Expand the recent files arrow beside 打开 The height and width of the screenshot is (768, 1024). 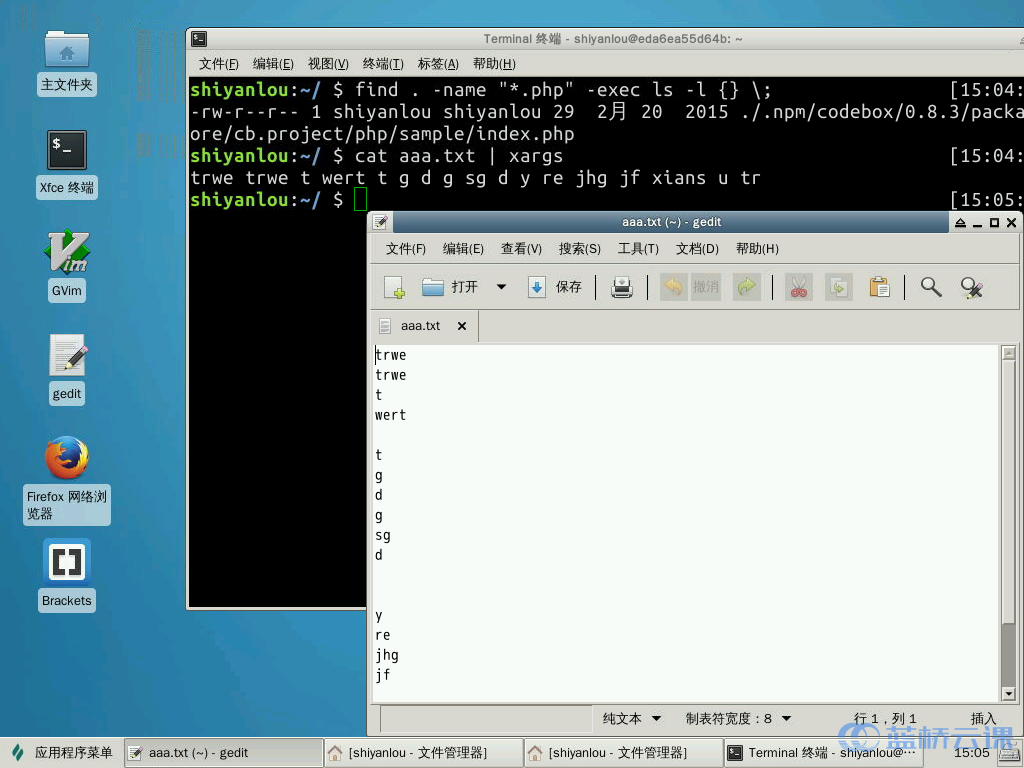tap(501, 287)
